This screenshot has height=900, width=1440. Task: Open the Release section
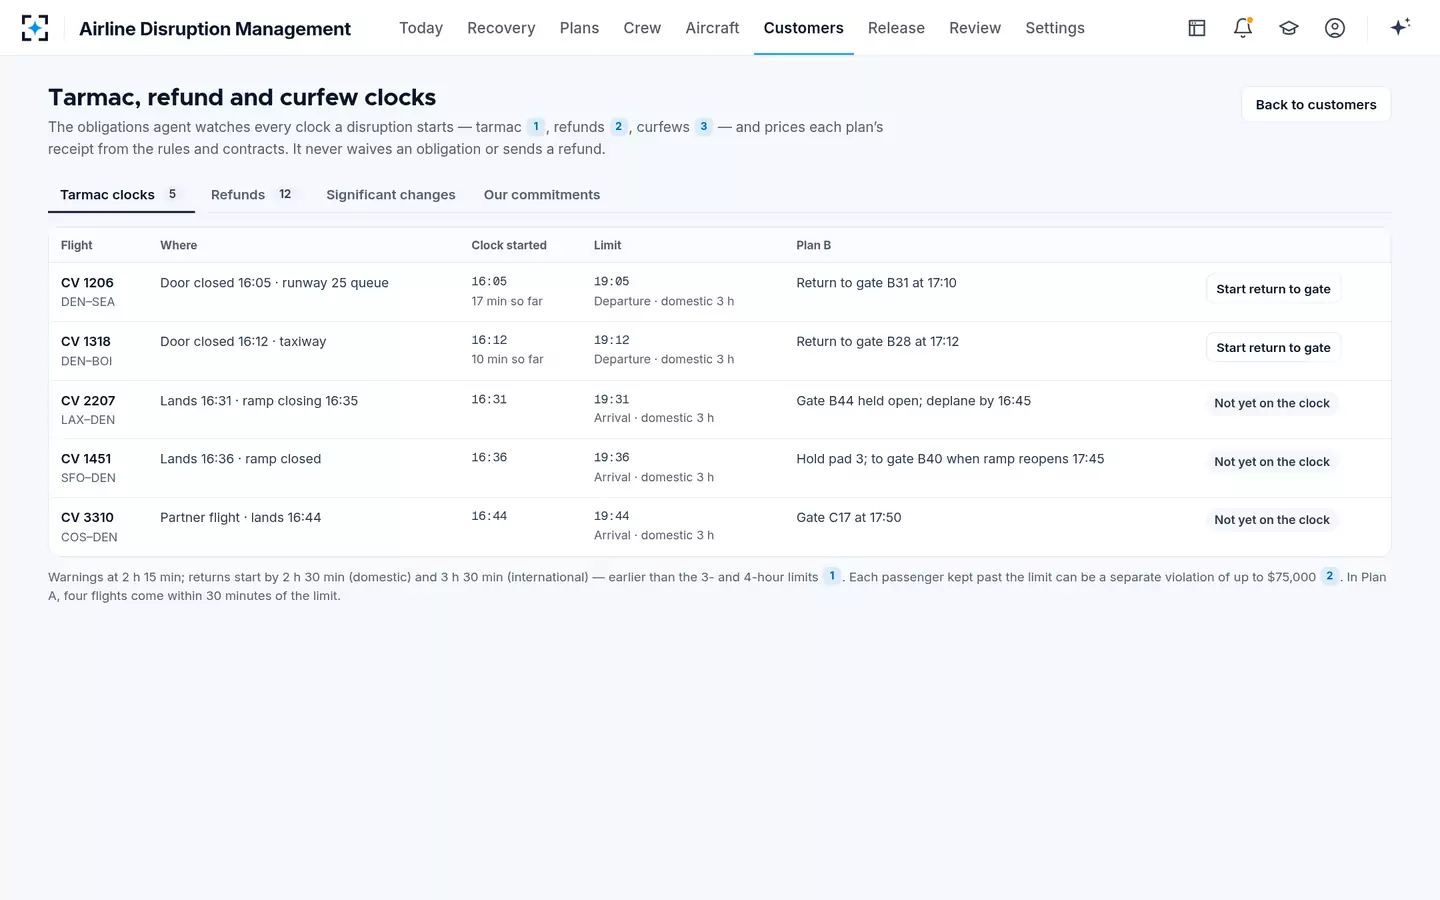pyautogui.click(x=896, y=28)
